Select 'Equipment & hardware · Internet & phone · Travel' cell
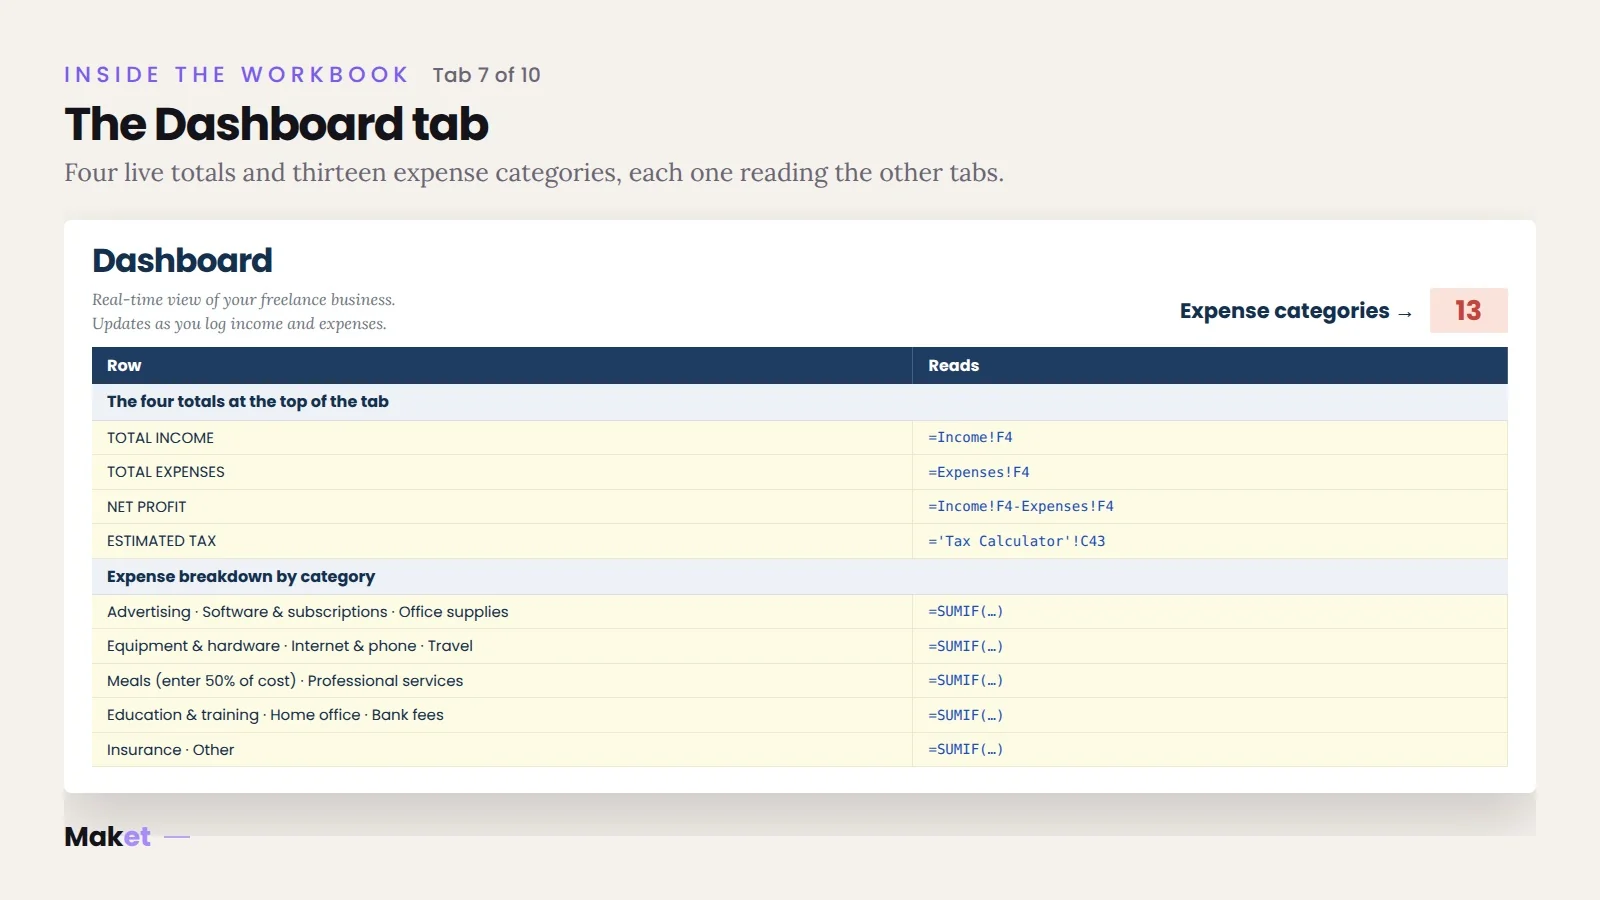 [x=502, y=646]
